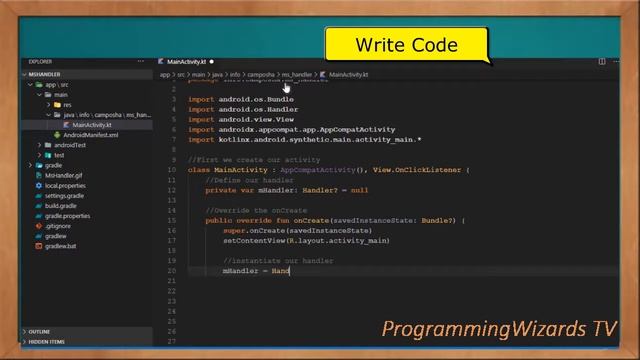The width and height of the screenshot is (640, 360).
Task: Click line number 21 in the gutter
Action: pos(172,281)
